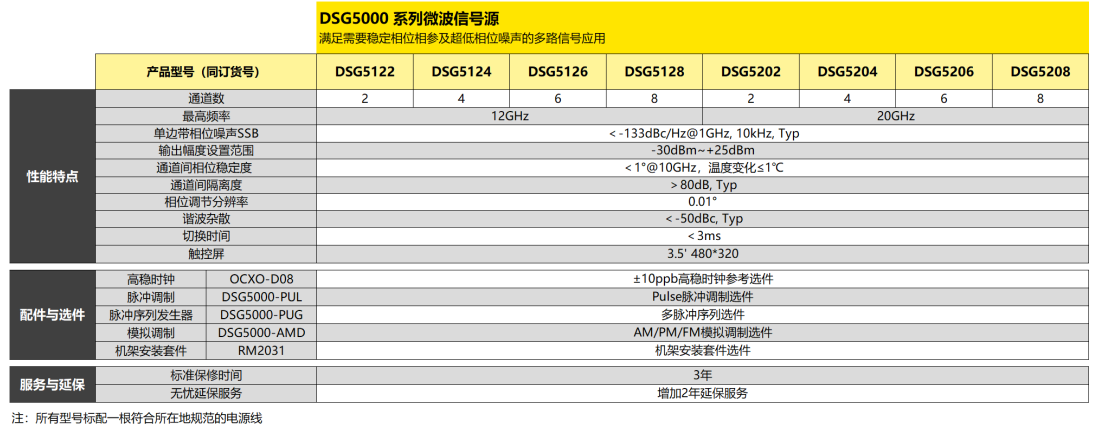The height and width of the screenshot is (434, 1099).
Task: Click the 20GHz frequency cell
Action: point(896,116)
